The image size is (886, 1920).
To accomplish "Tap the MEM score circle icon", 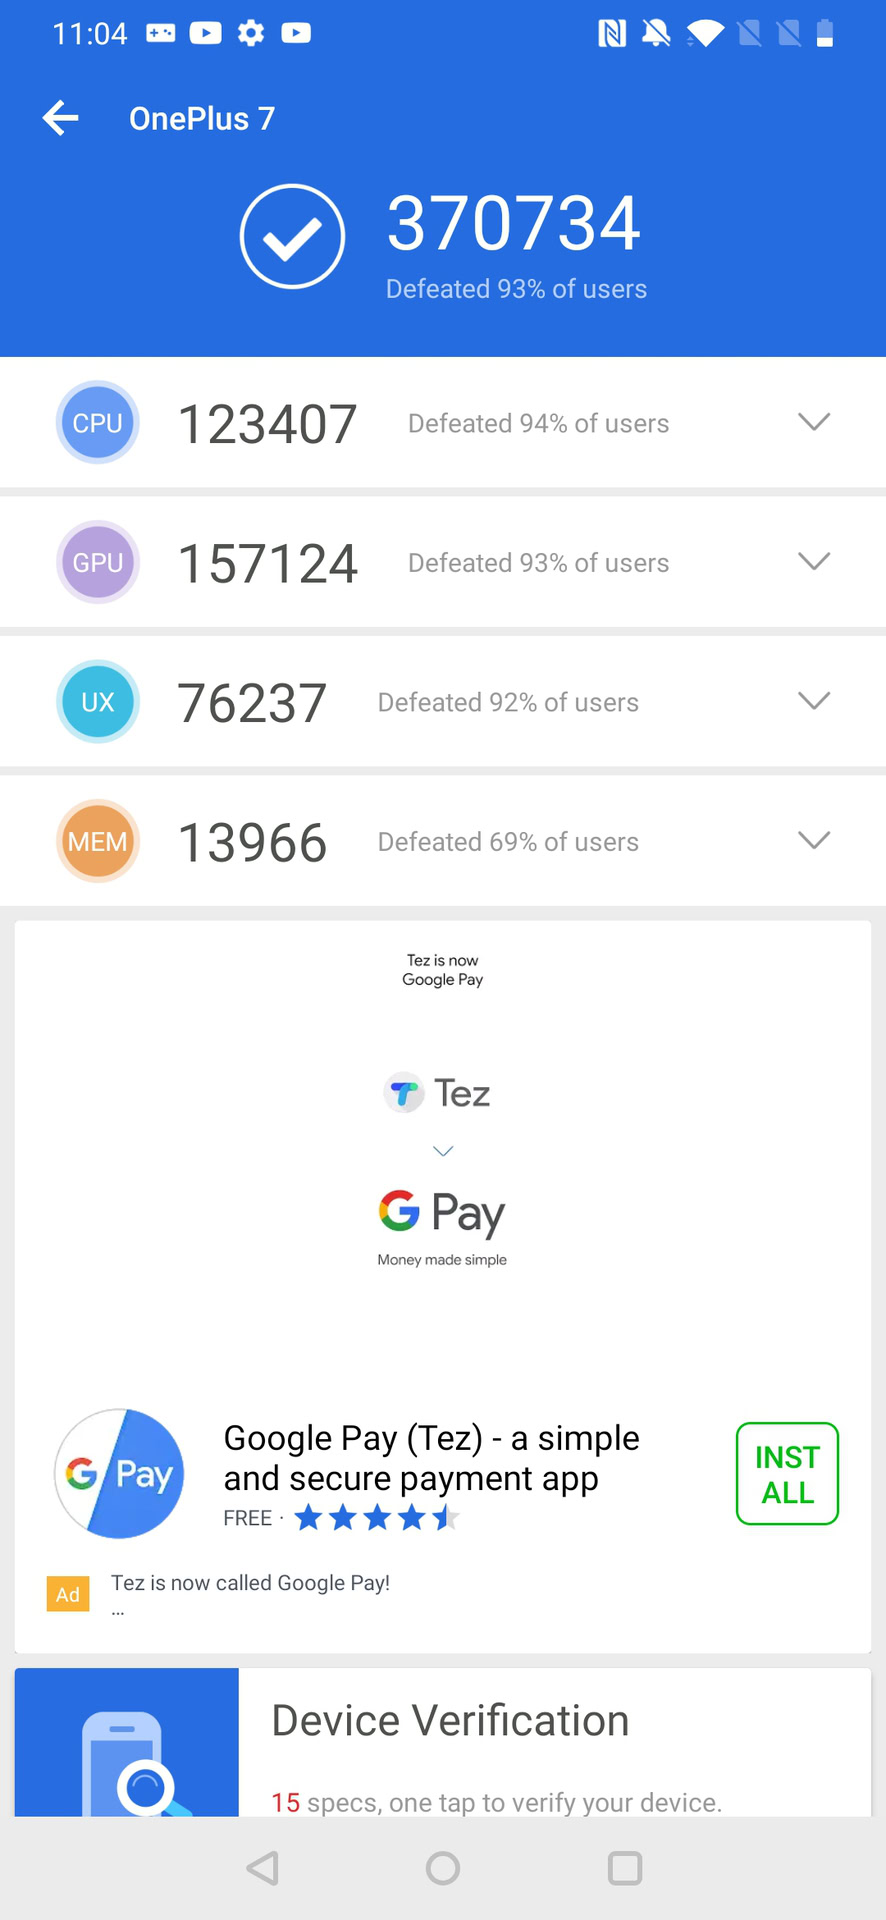I will tap(97, 841).
